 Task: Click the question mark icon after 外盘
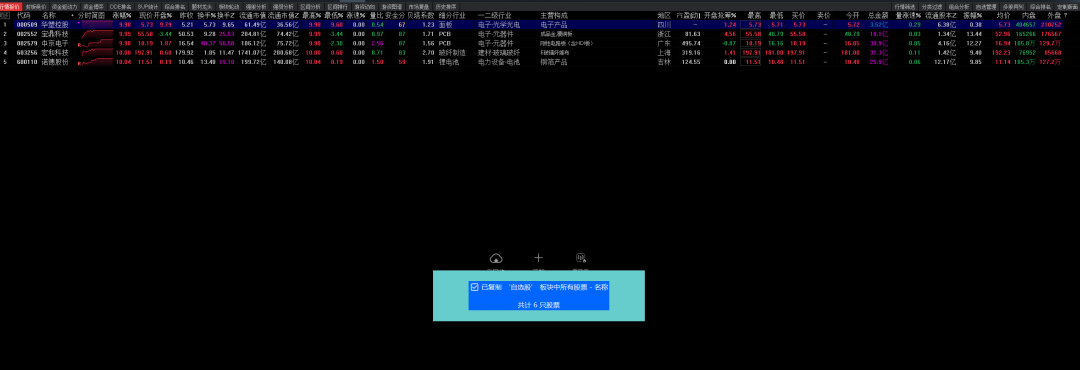coord(1066,14)
